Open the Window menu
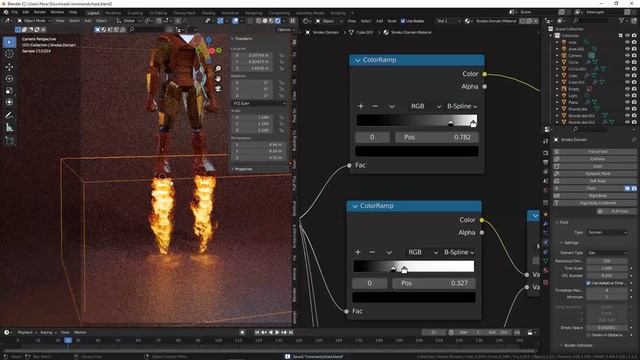The image size is (640, 360). [x=57, y=12]
